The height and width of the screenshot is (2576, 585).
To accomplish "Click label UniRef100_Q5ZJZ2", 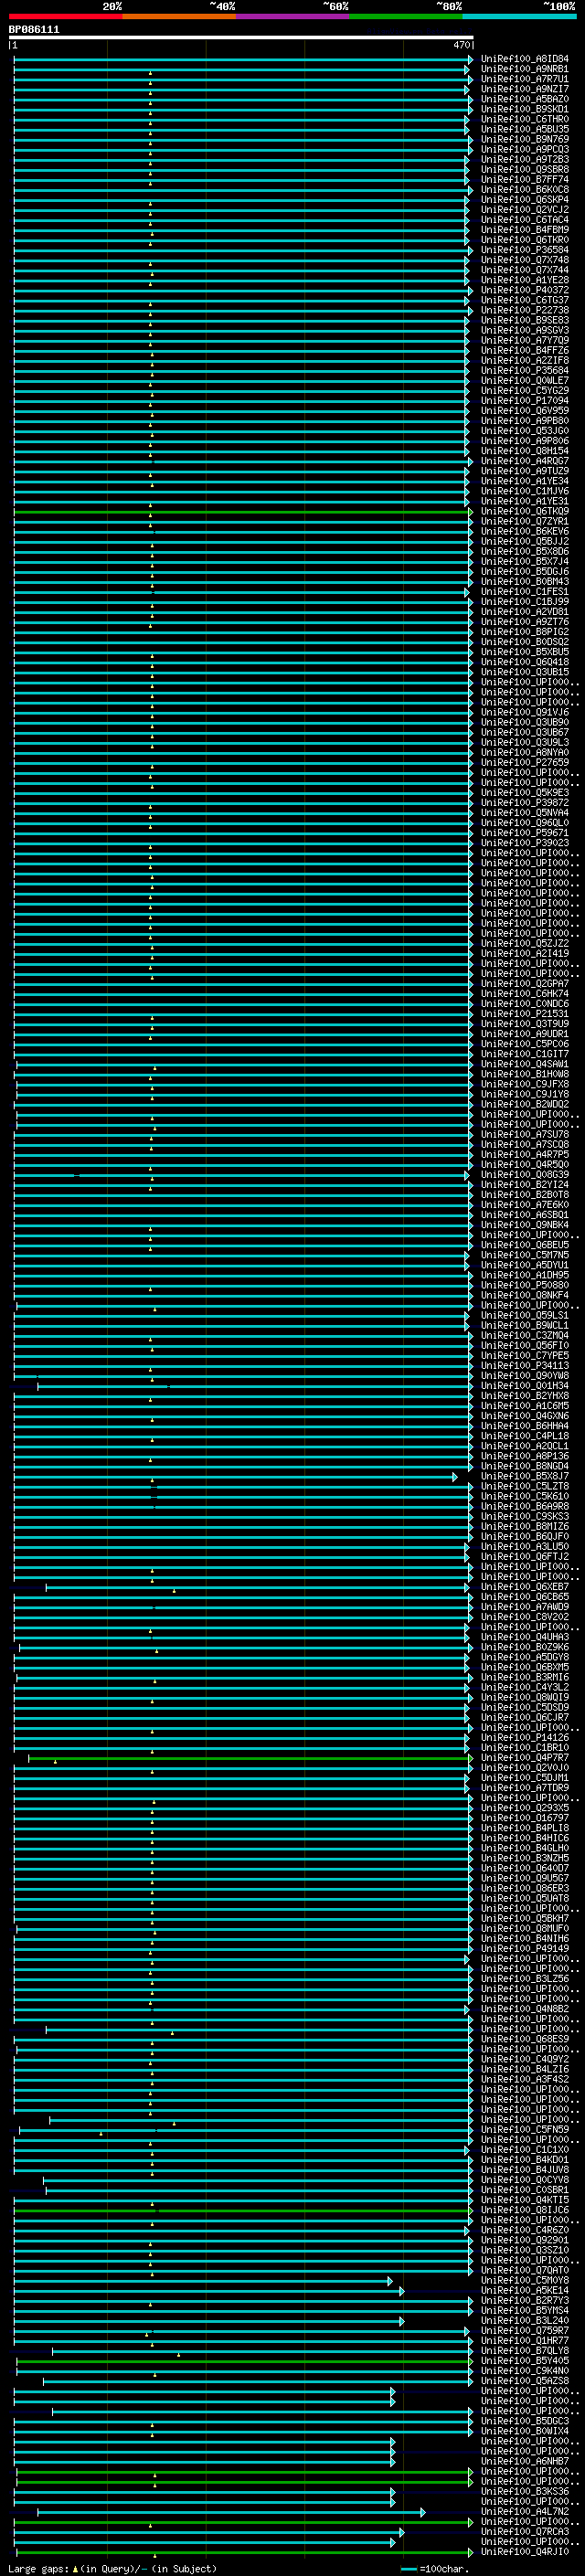I will [525, 943].
